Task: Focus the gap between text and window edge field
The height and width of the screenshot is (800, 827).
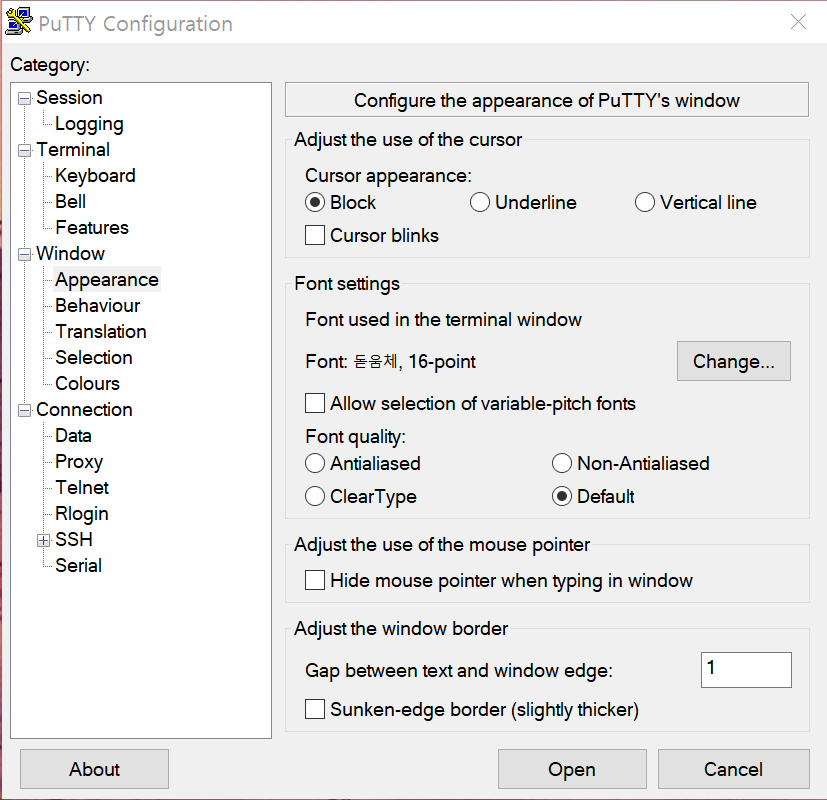Action: tap(746, 670)
